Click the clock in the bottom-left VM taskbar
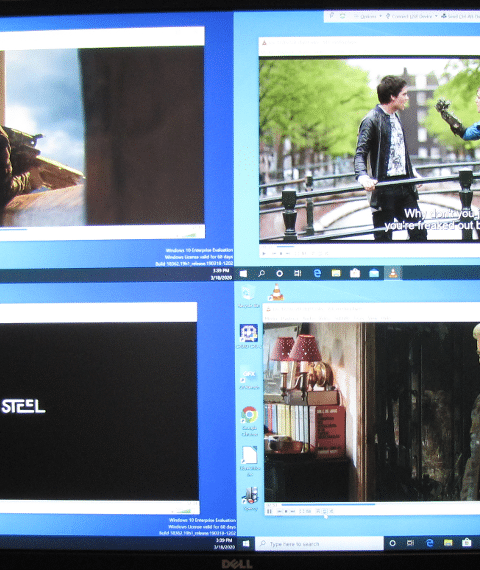The image size is (480, 570). tap(224, 543)
